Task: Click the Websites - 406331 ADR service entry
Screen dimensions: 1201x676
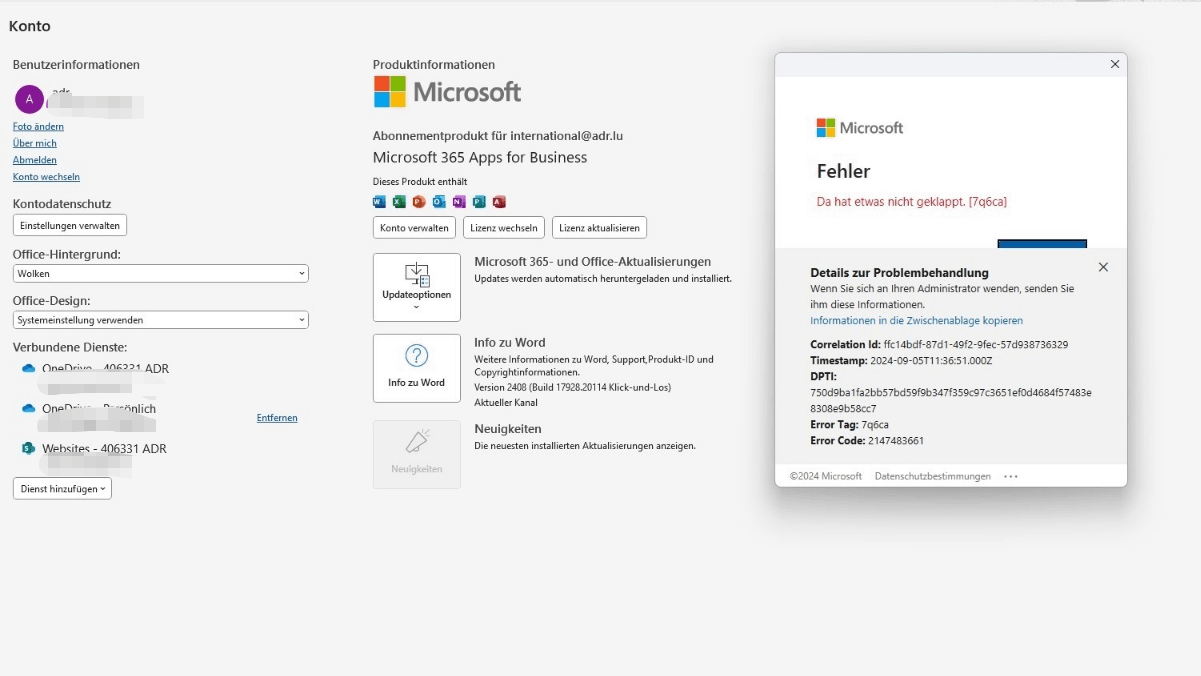Action: (x=104, y=449)
